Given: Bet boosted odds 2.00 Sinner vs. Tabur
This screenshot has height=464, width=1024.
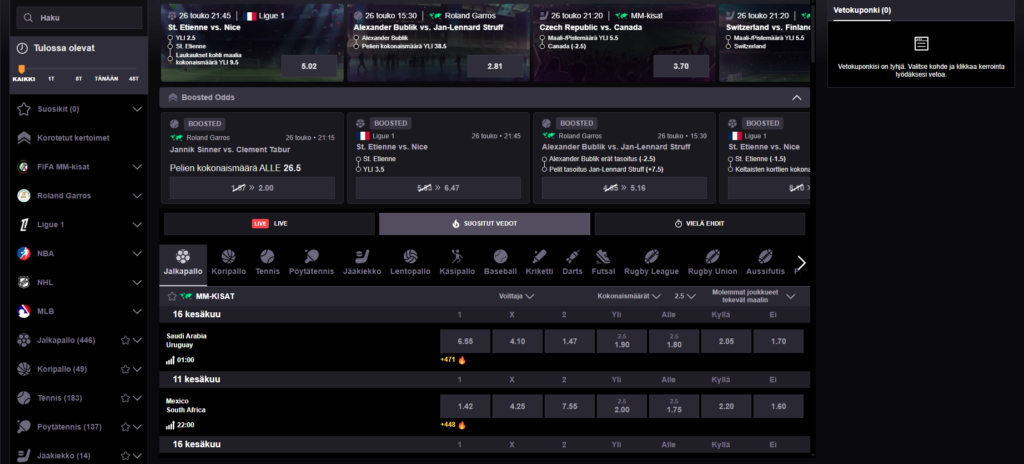Looking at the screenshot, I should point(252,188).
